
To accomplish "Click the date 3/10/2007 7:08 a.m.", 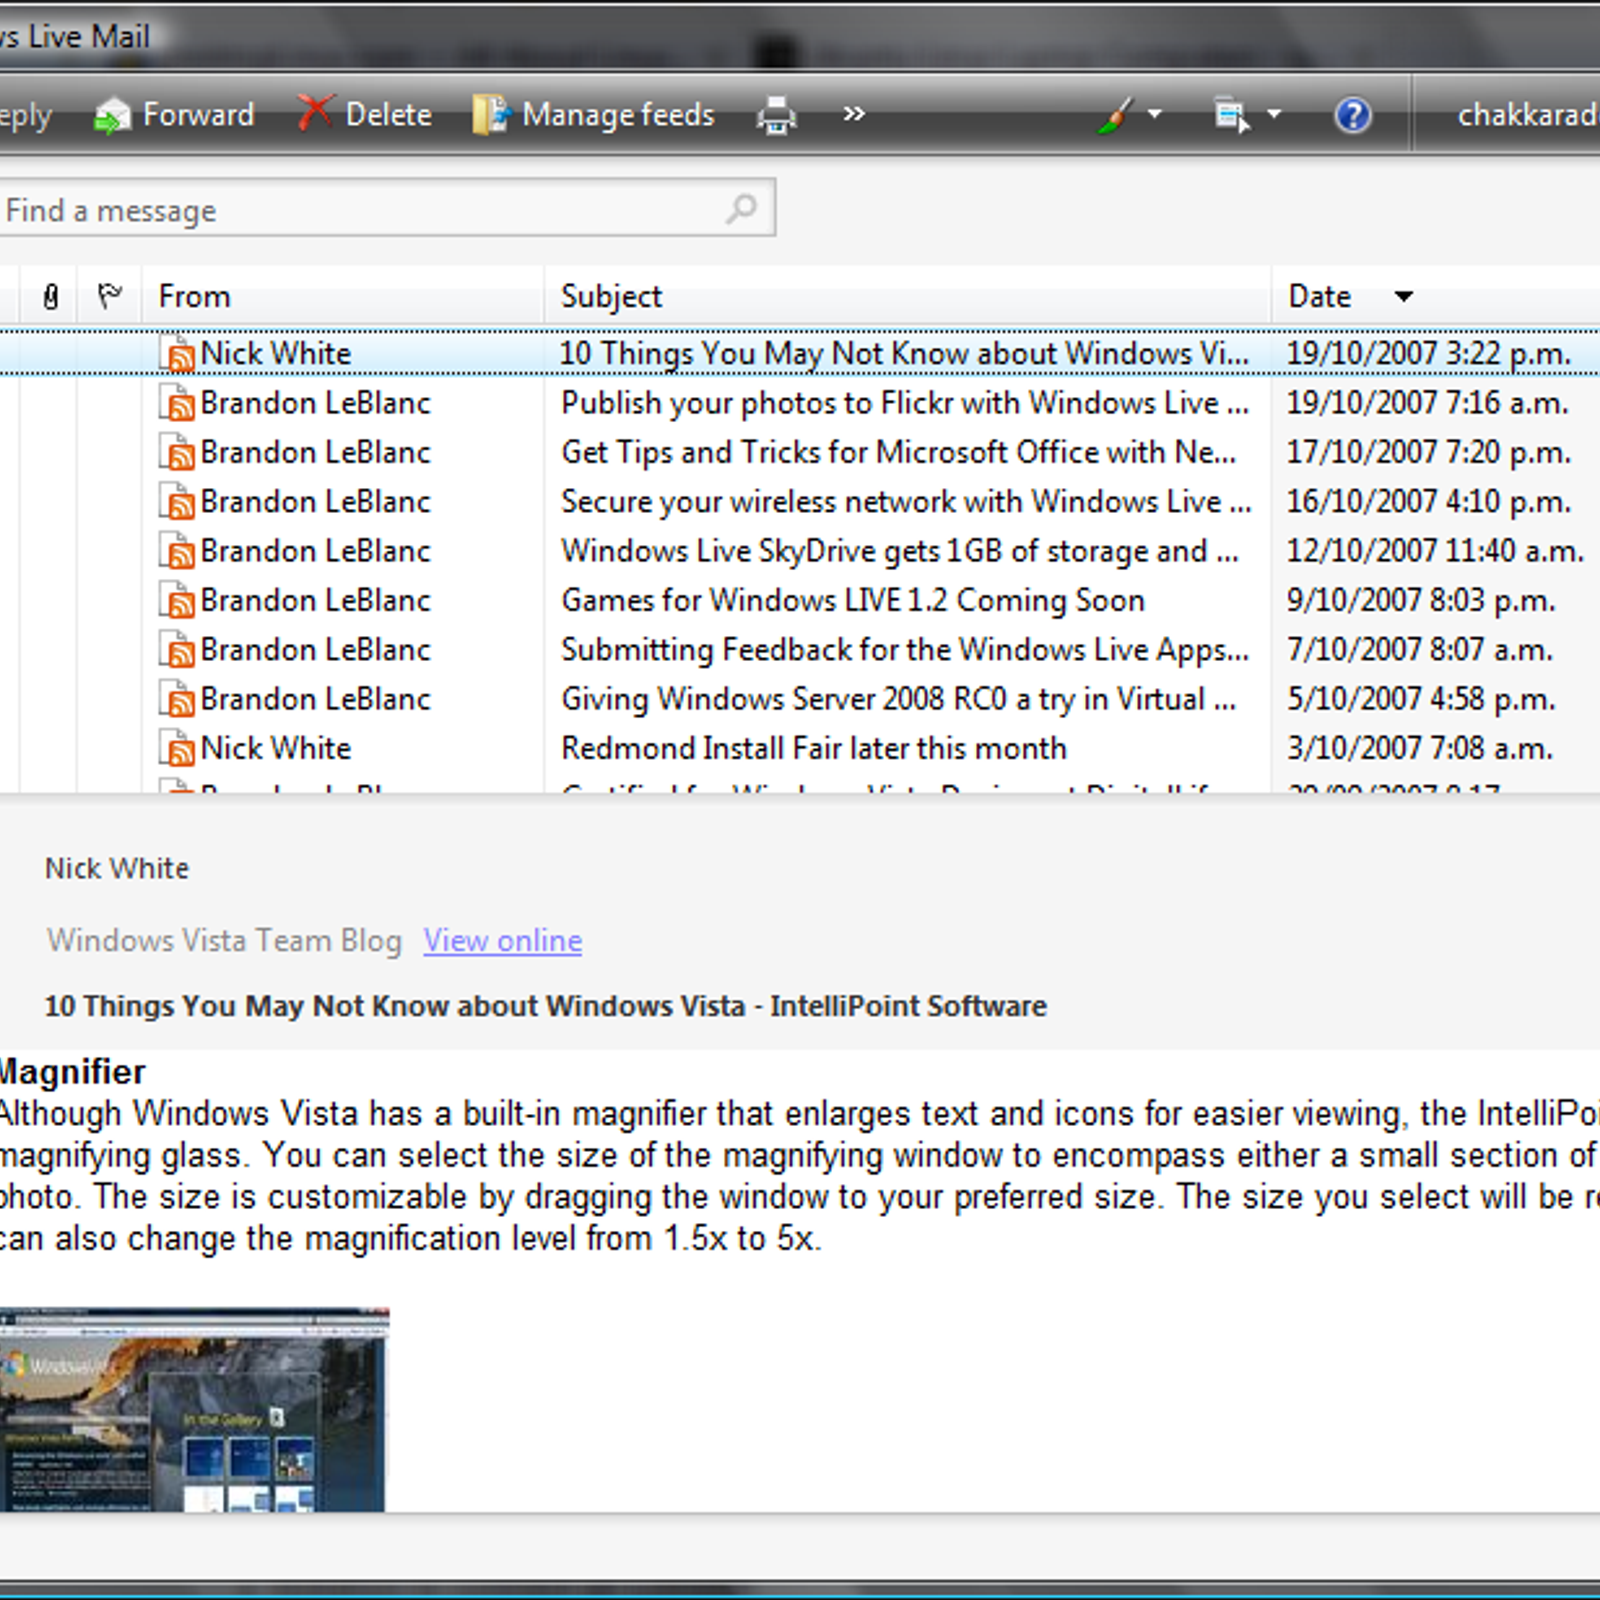I will click(x=1419, y=748).
